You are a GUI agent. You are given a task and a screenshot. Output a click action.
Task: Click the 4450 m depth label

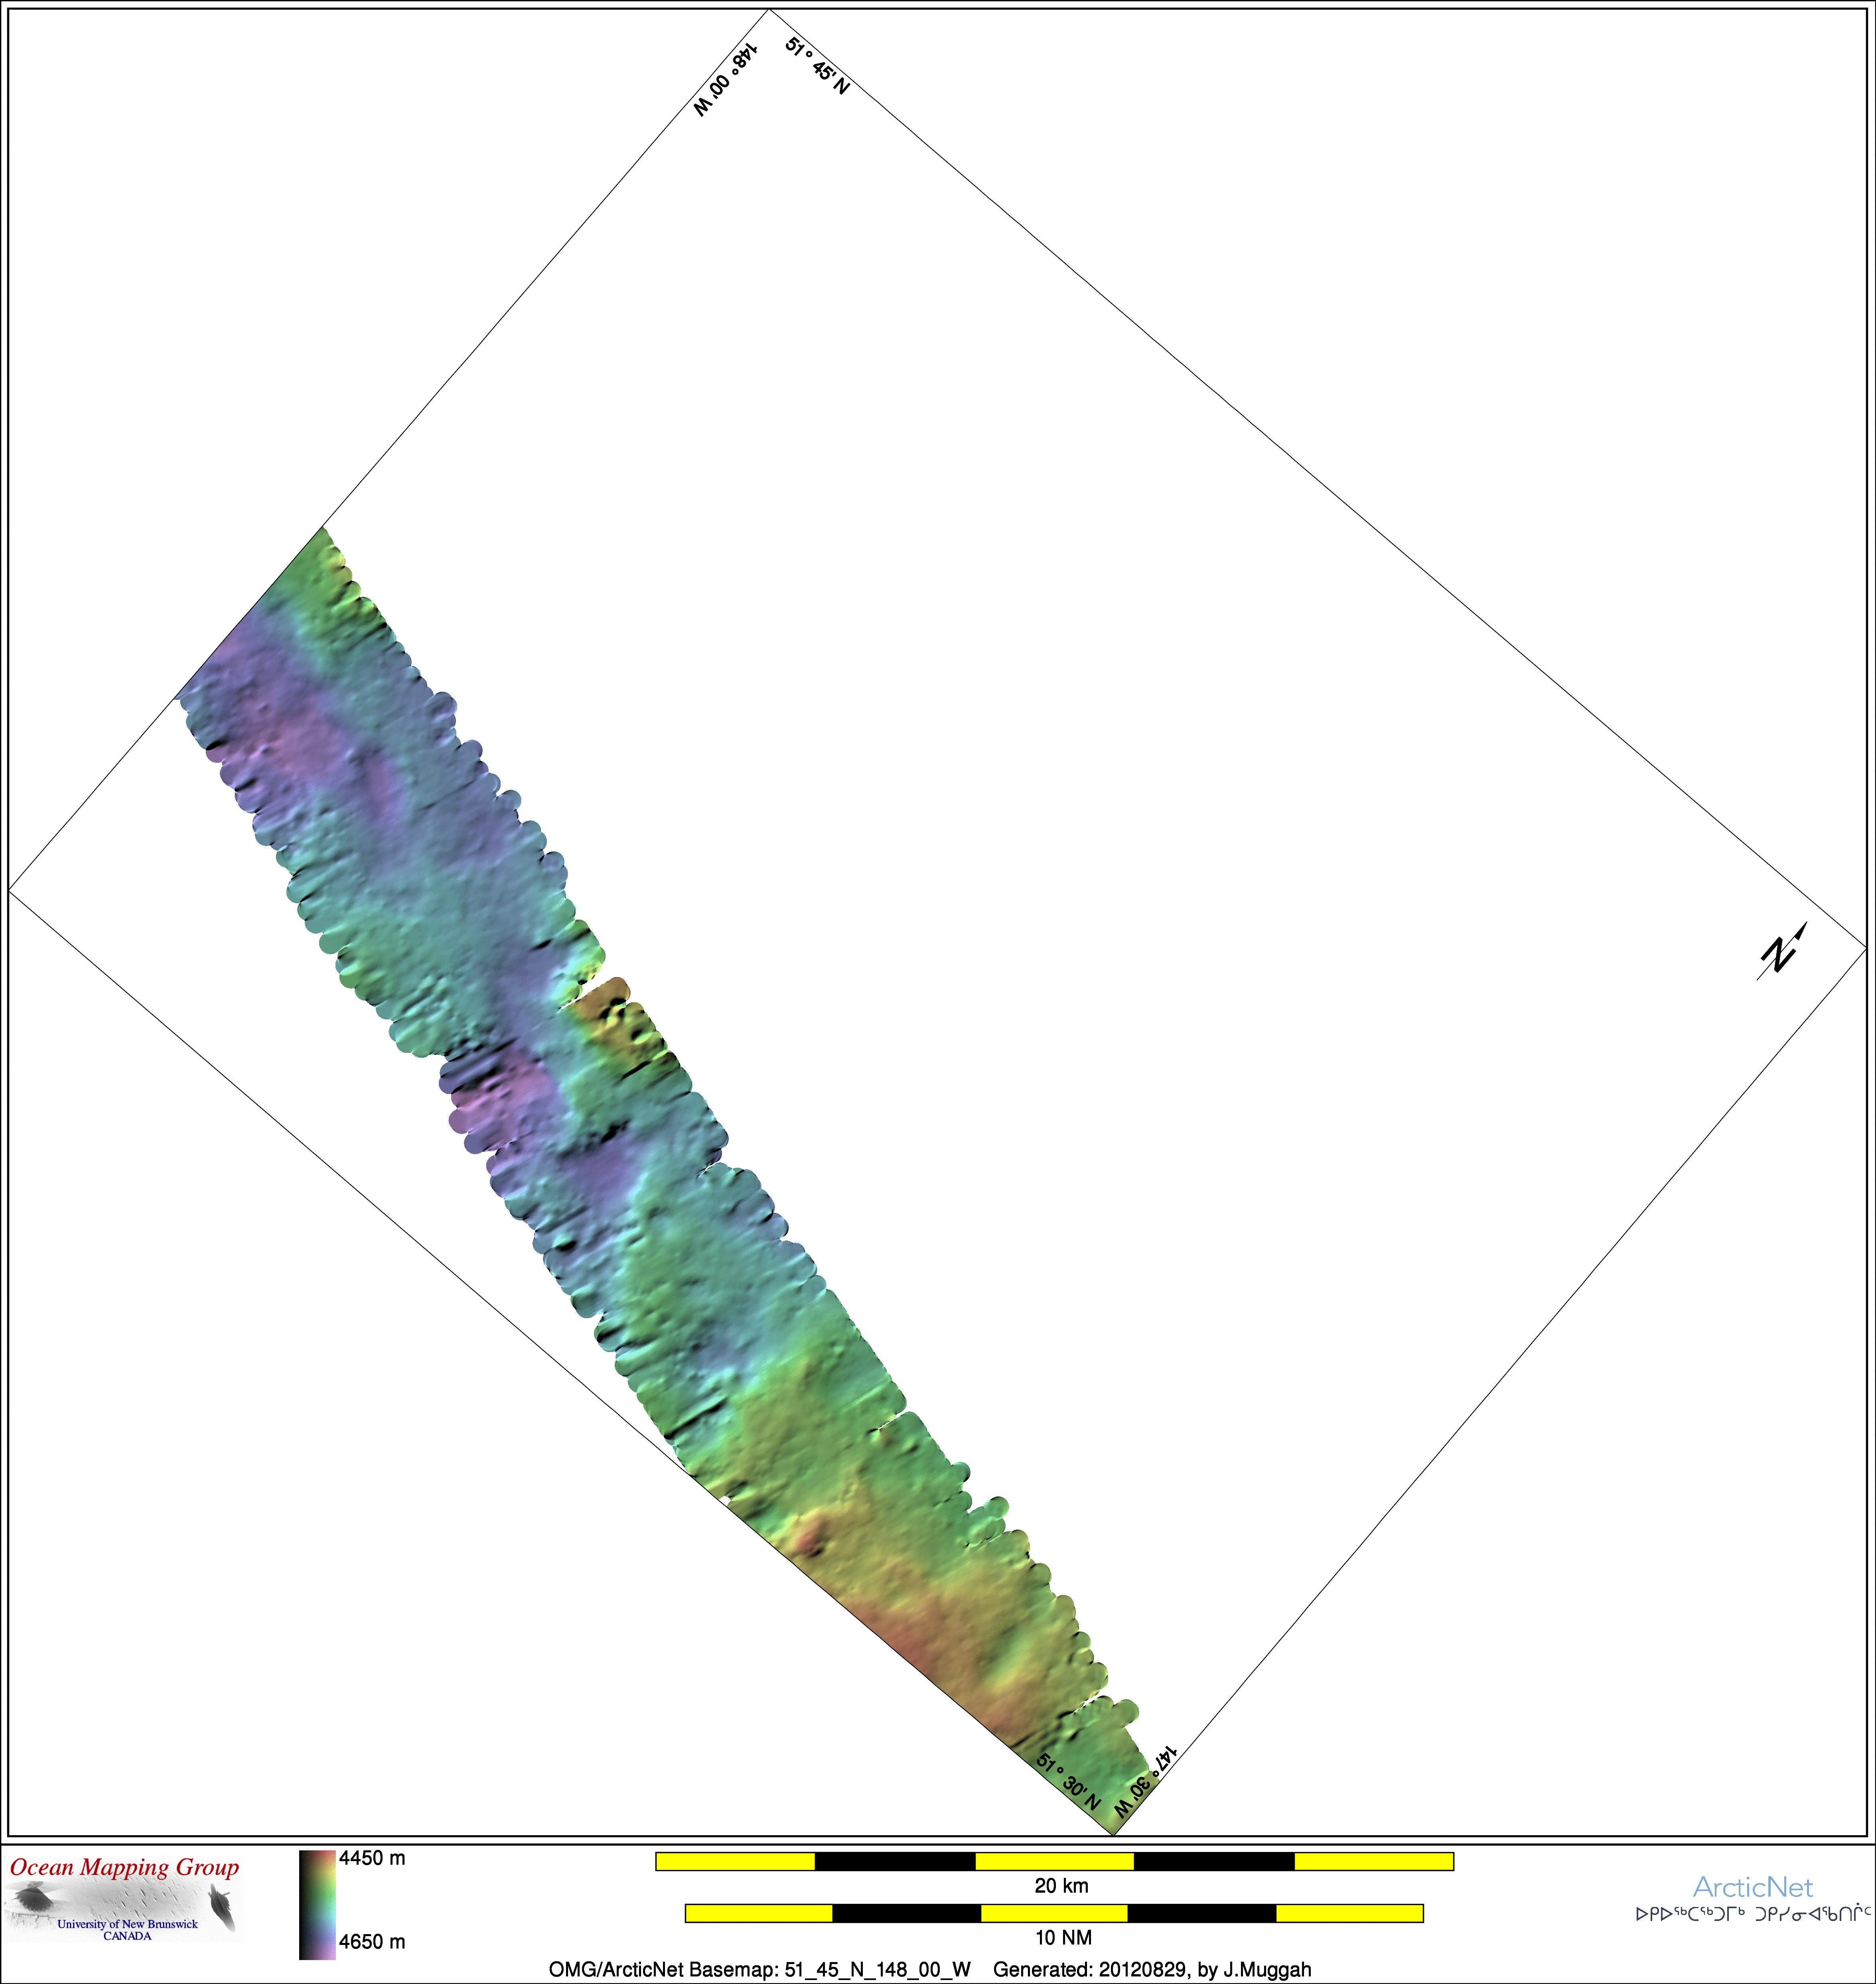point(372,1858)
